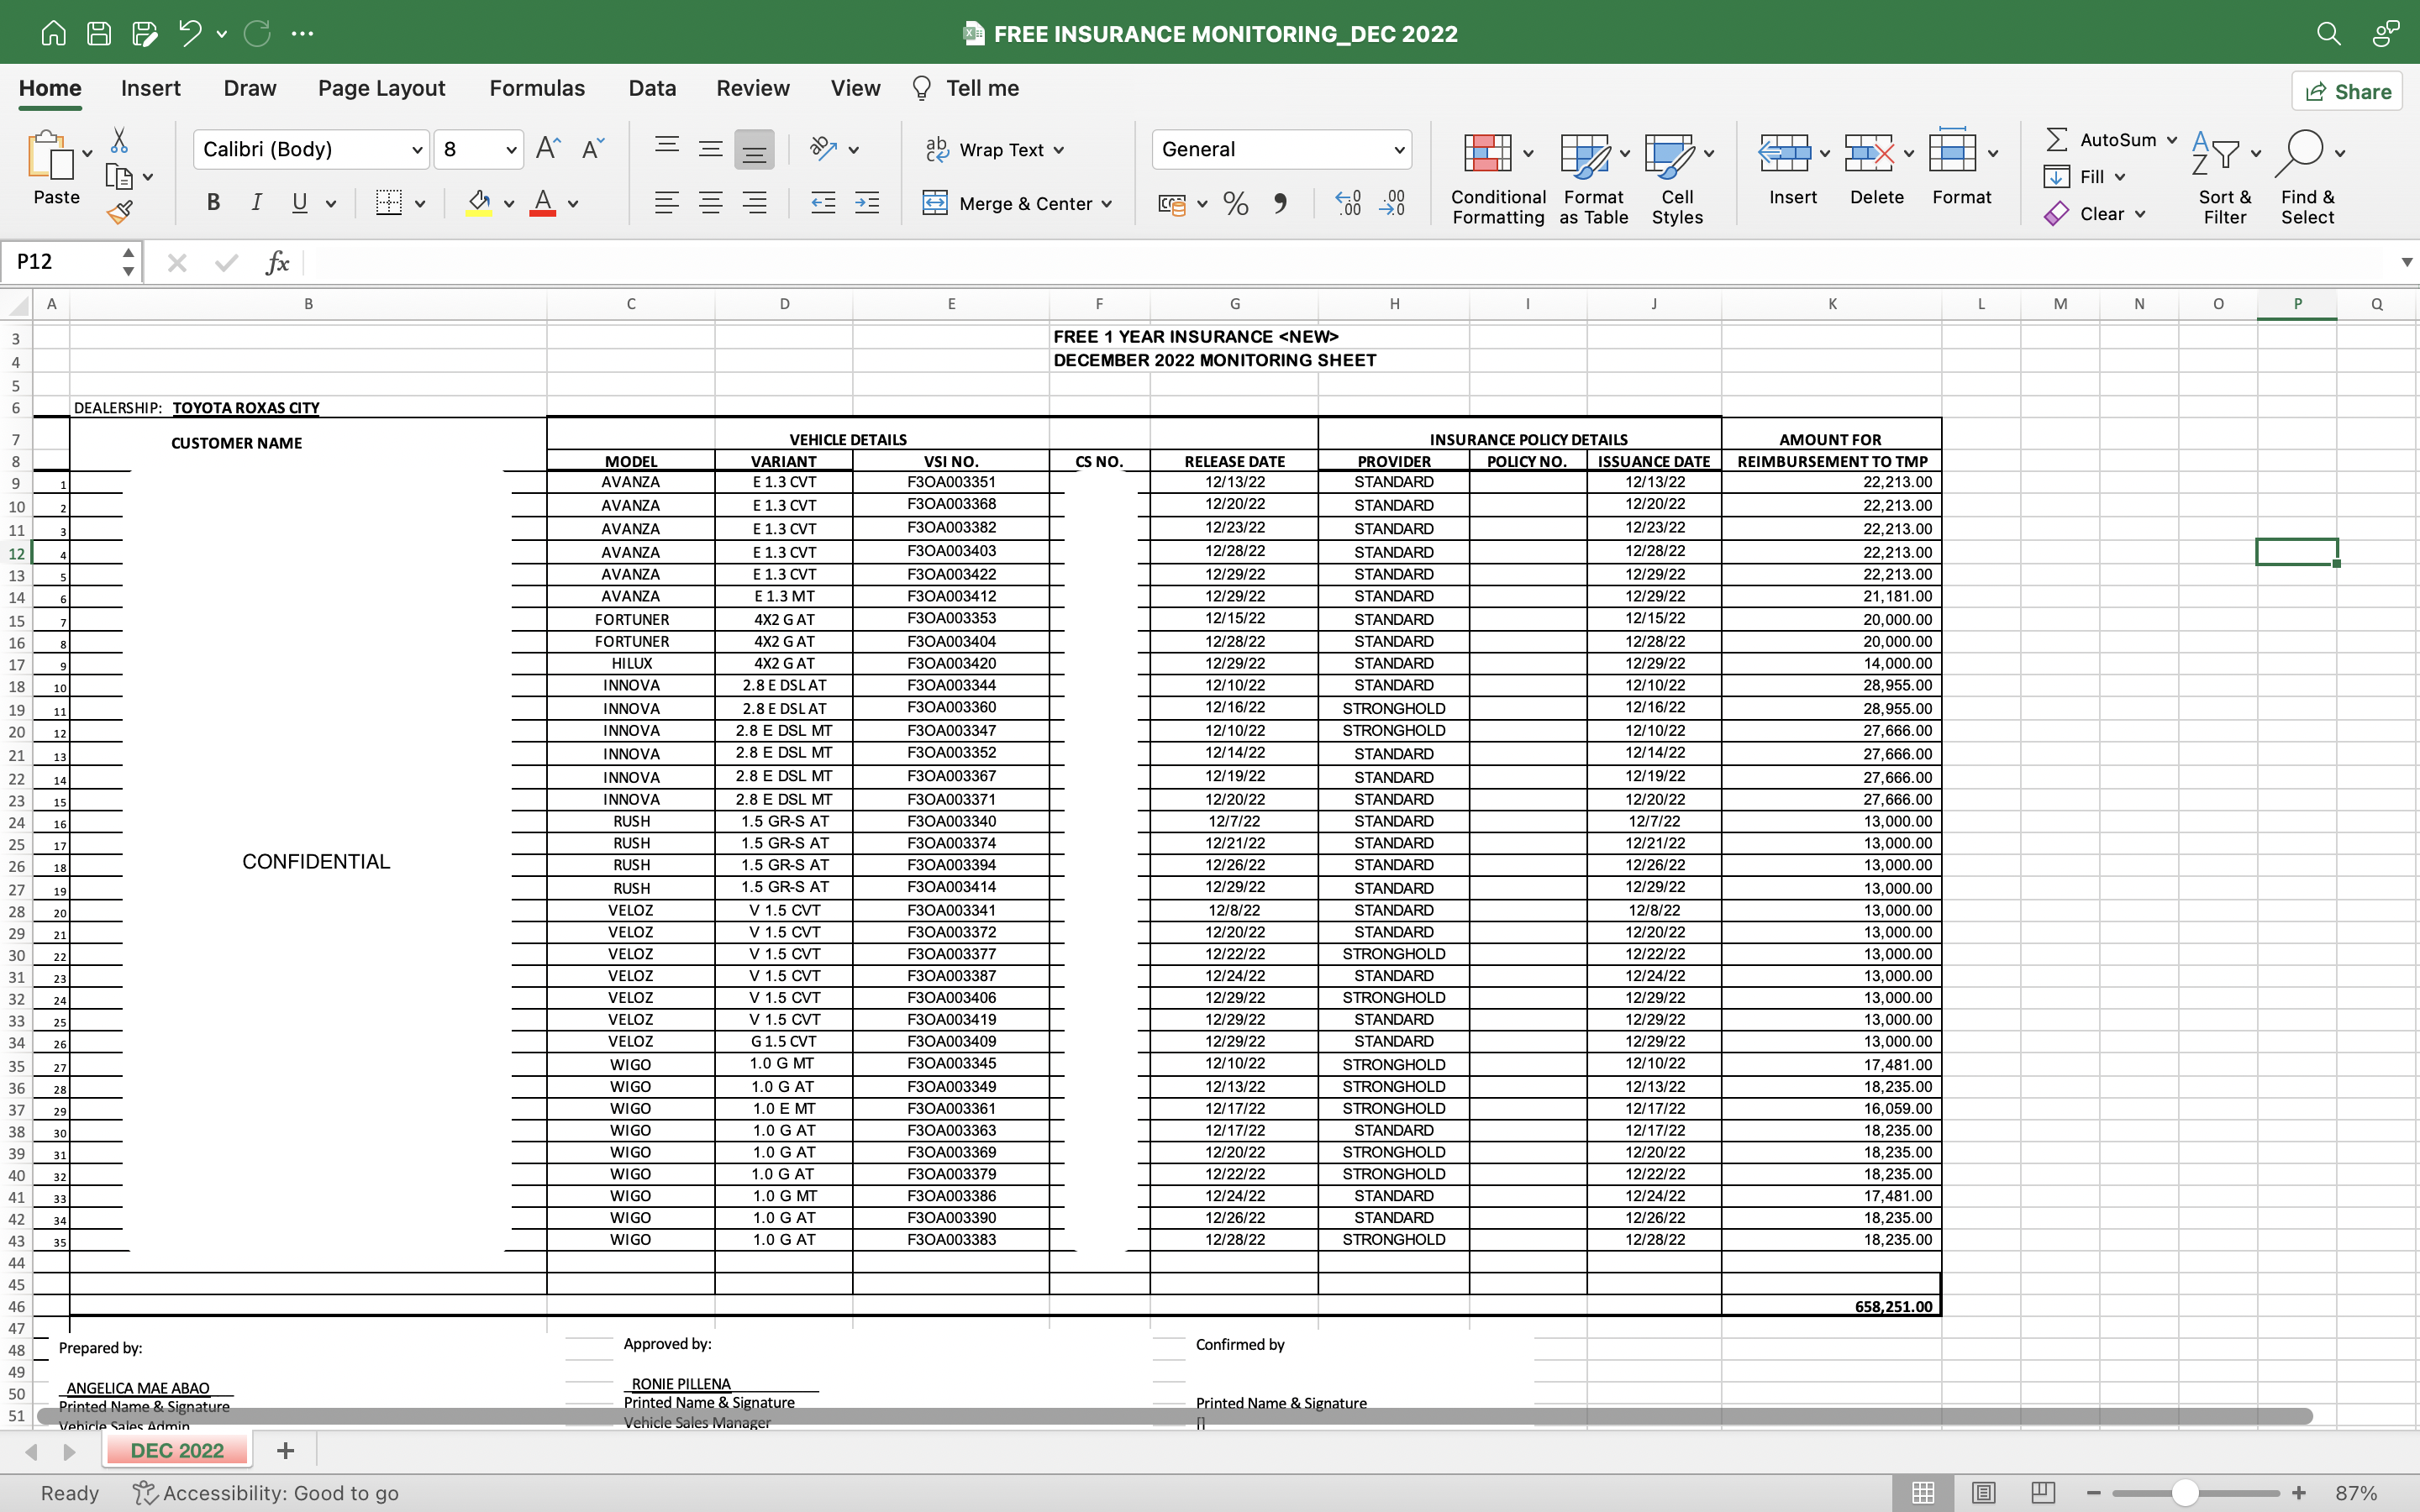The image size is (2420, 1512).
Task: Click the Format Painter brush icon
Action: [120, 212]
